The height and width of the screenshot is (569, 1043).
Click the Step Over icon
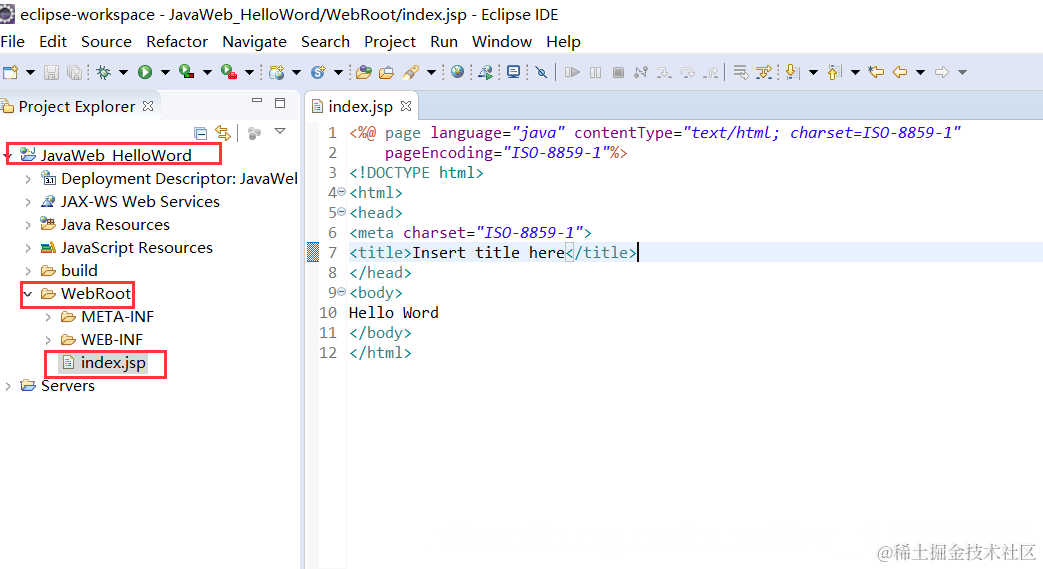[687, 72]
